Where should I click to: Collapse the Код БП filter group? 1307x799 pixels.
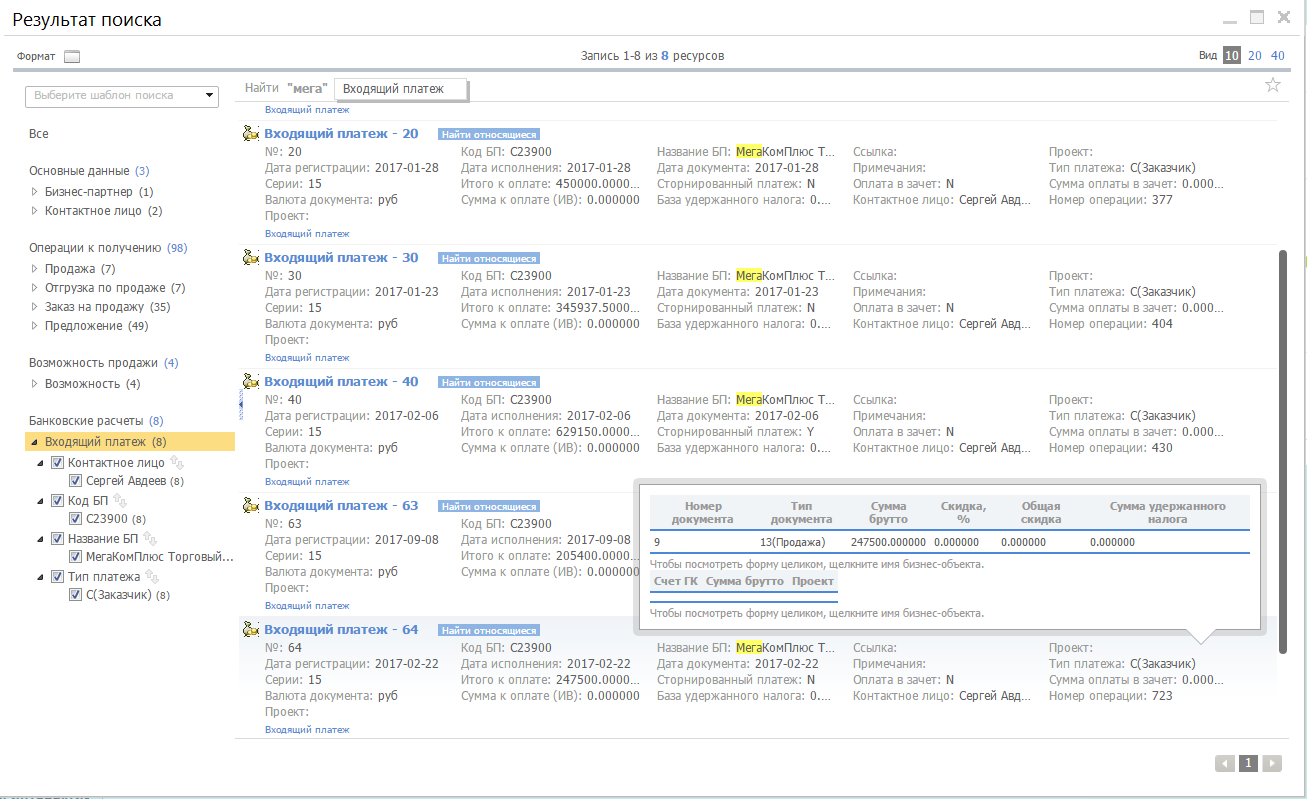tap(41, 501)
